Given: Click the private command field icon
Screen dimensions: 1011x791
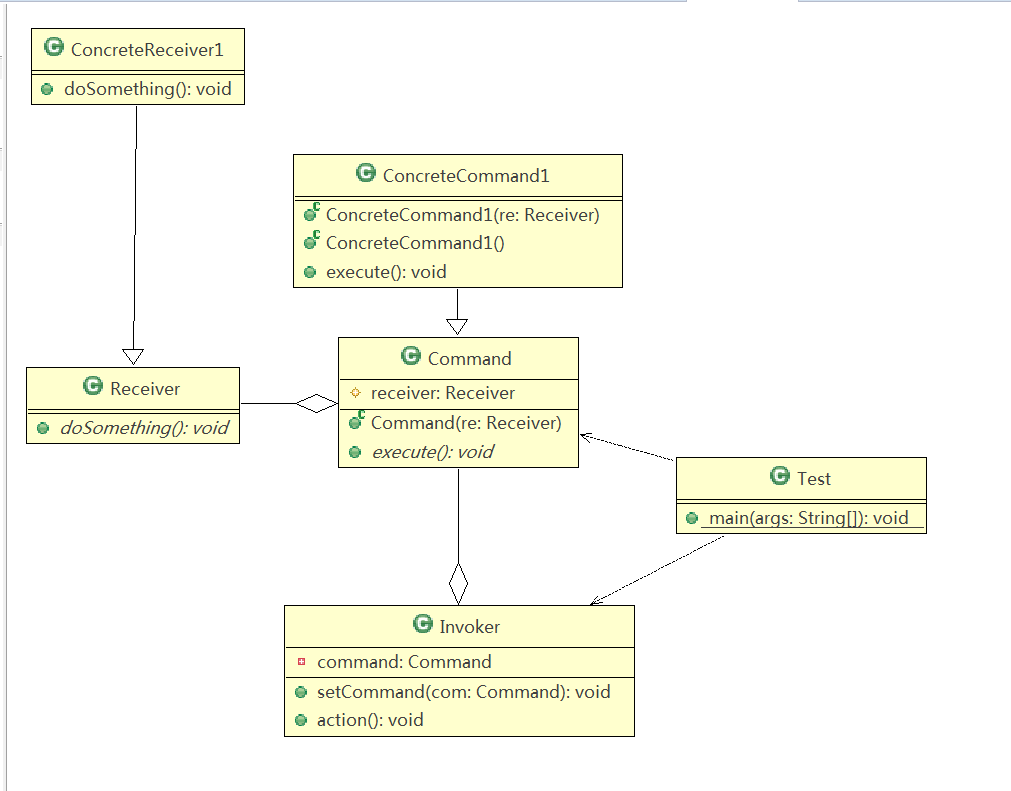Looking at the screenshot, I should (301, 661).
